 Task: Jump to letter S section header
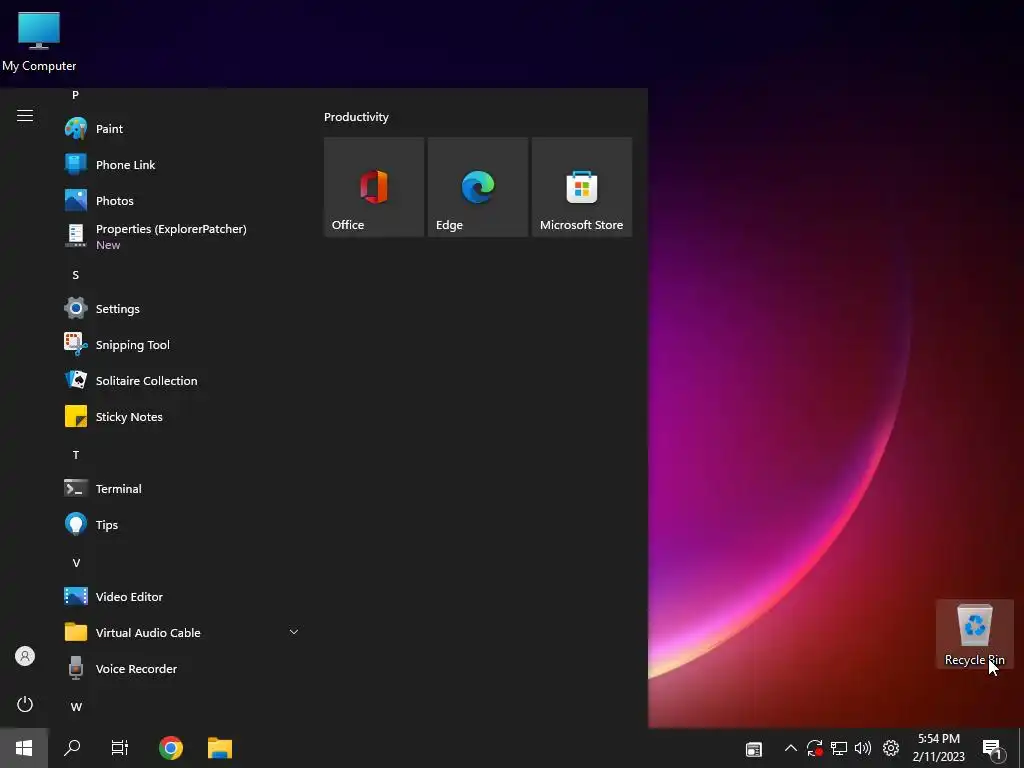point(75,275)
